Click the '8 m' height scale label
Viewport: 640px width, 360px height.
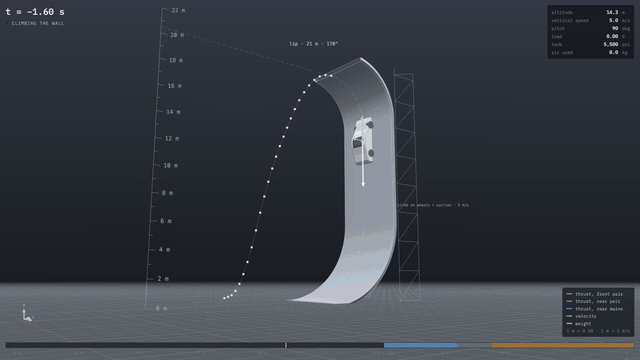(x=167, y=193)
